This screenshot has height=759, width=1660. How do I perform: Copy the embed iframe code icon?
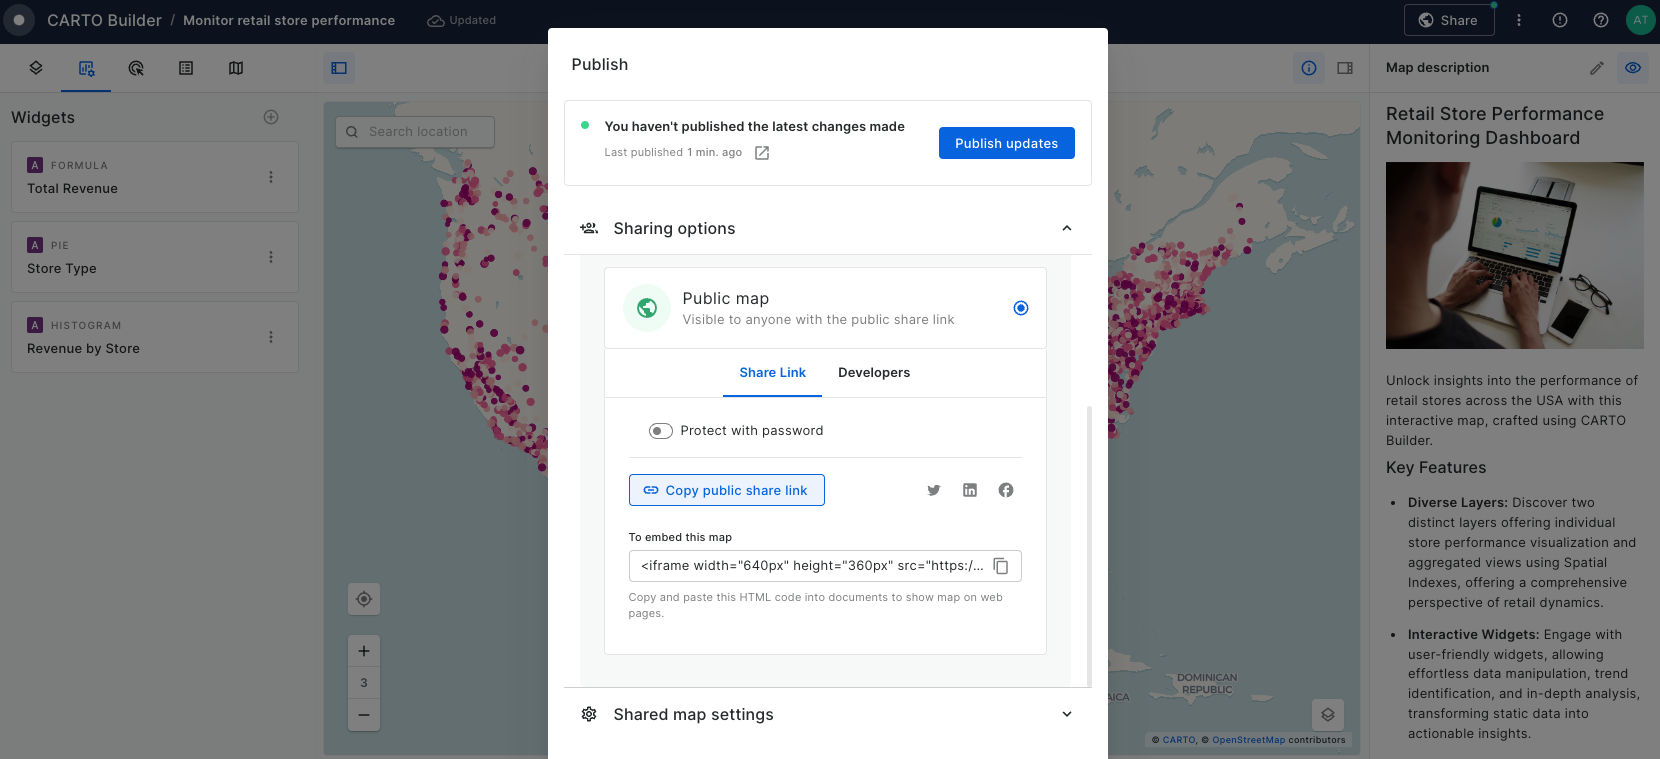click(1001, 566)
